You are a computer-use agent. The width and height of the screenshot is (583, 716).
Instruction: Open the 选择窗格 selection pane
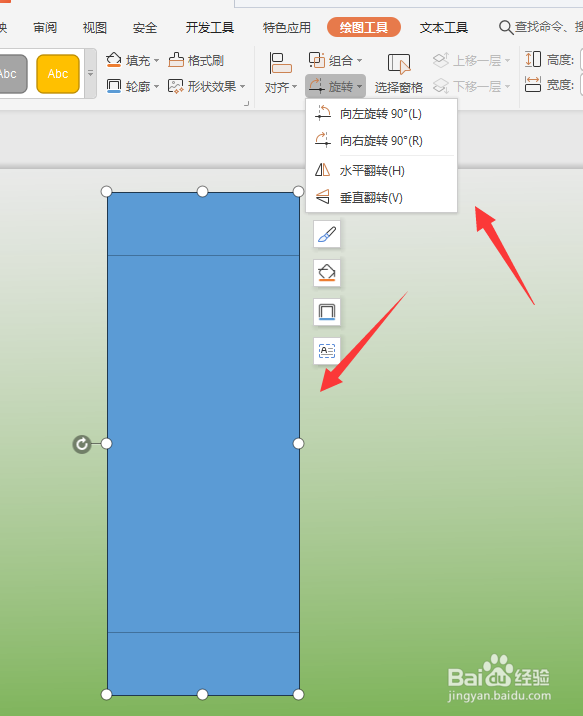399,74
